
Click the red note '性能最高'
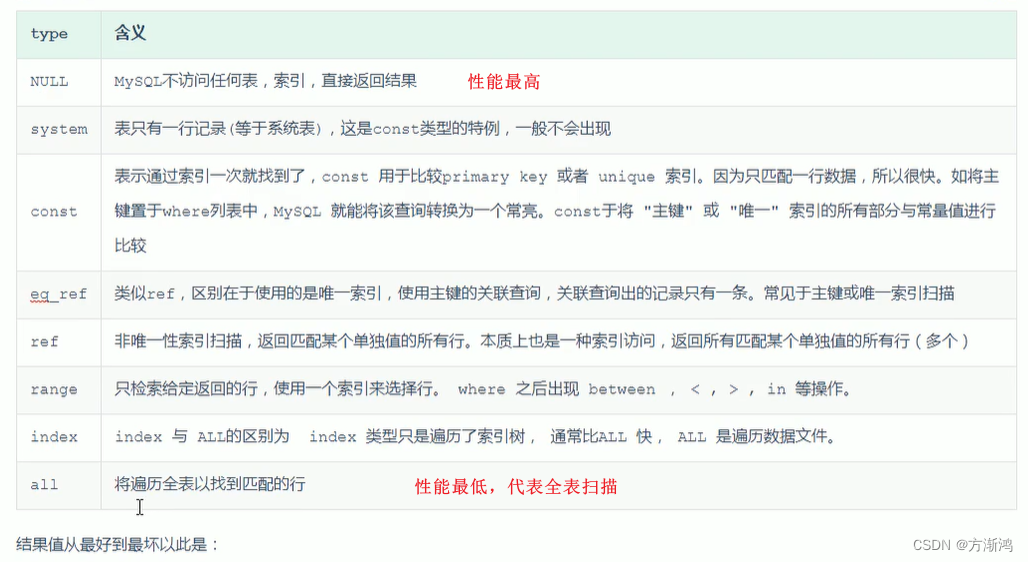[x=504, y=82]
